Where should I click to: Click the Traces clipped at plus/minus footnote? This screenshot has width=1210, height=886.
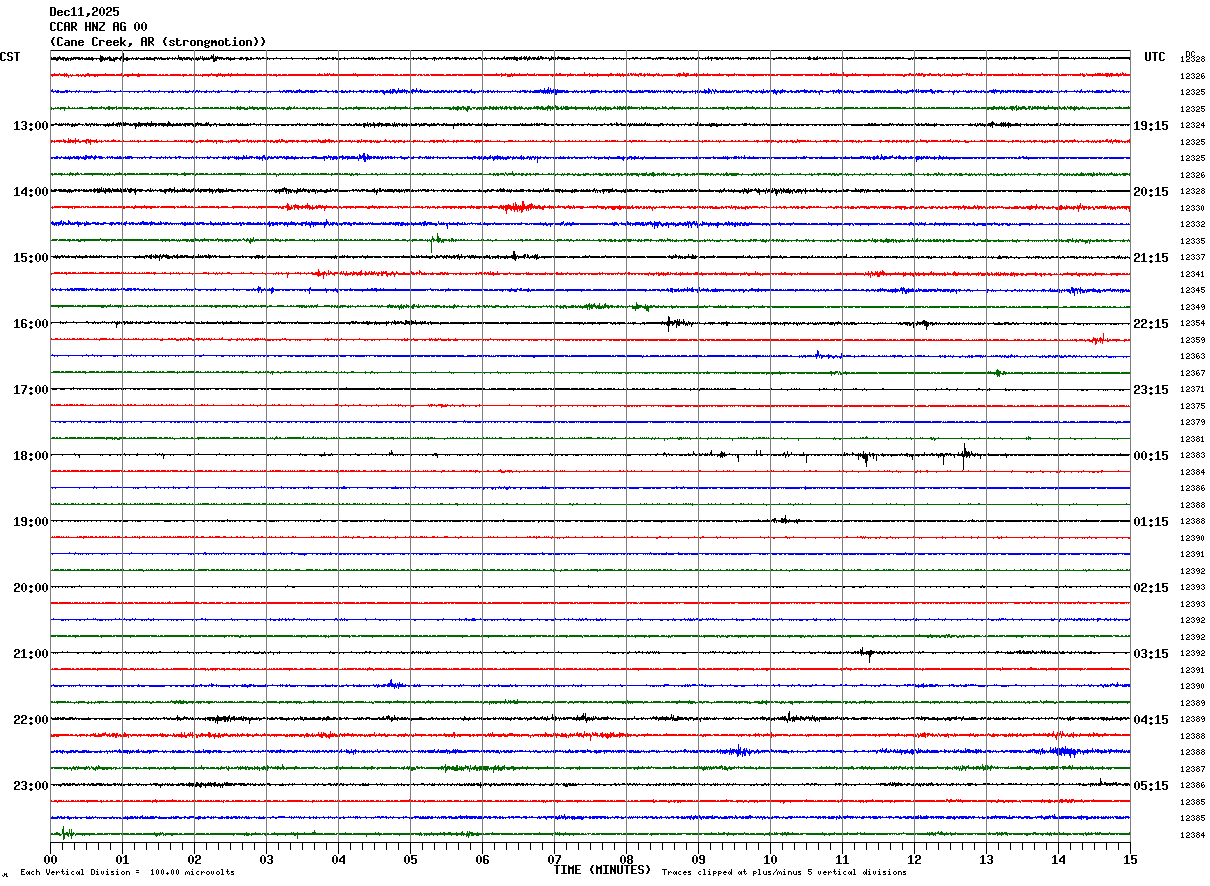[x=784, y=872]
